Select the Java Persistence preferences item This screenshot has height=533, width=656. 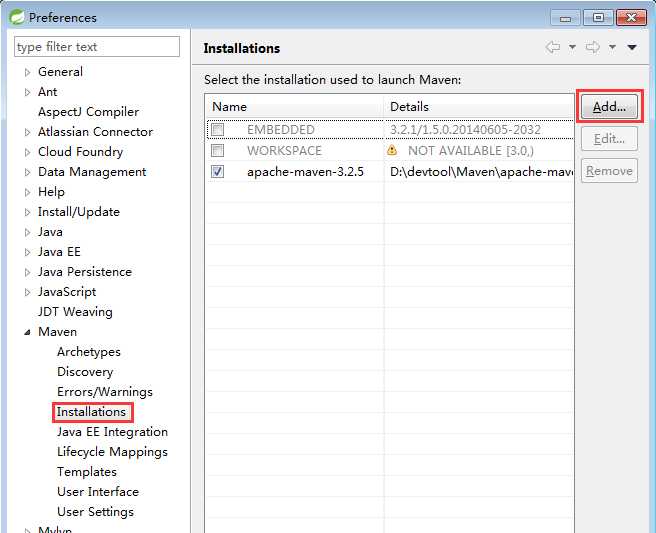[x=85, y=272]
